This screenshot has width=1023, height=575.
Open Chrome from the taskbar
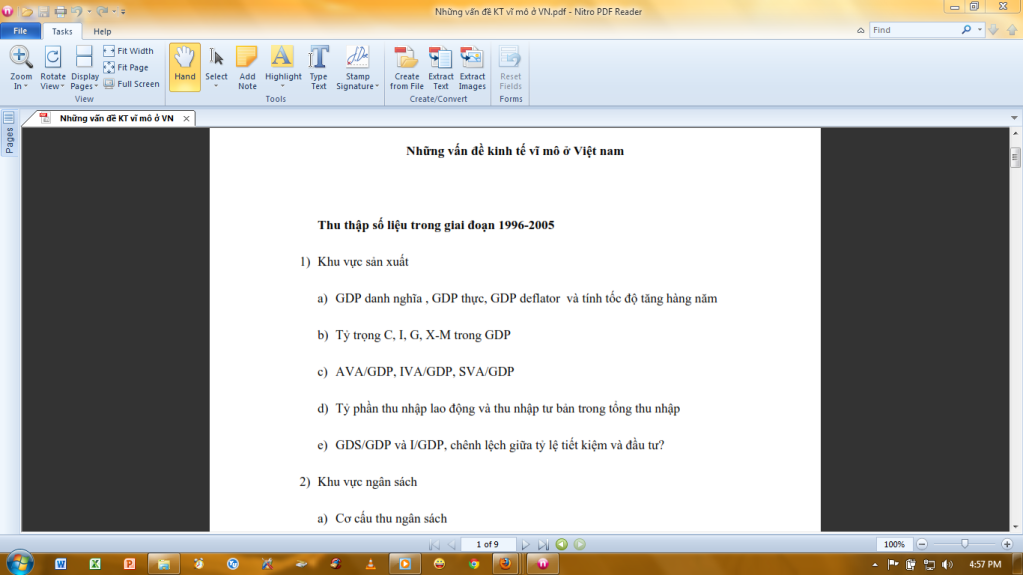point(474,564)
